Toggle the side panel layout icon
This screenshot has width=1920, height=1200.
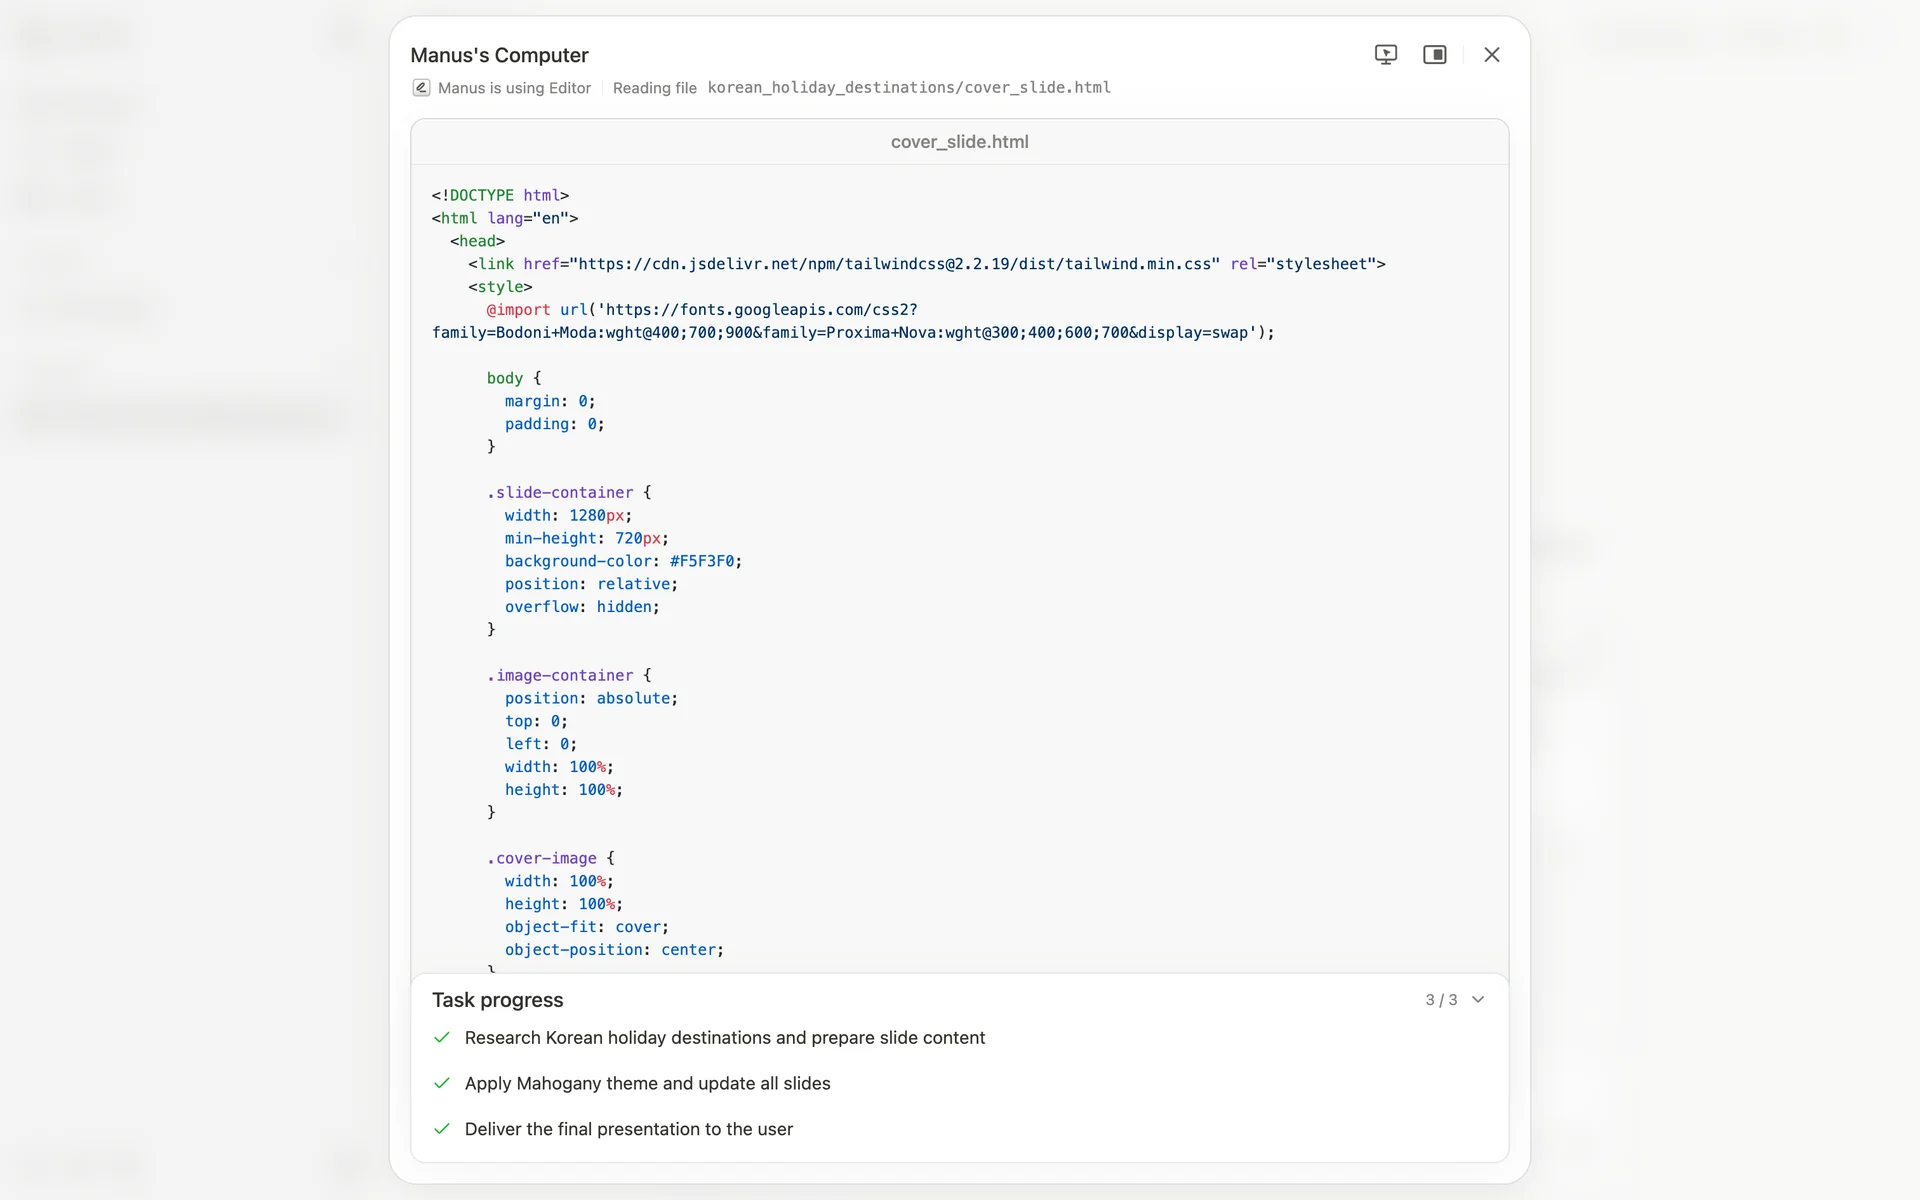(x=1434, y=55)
